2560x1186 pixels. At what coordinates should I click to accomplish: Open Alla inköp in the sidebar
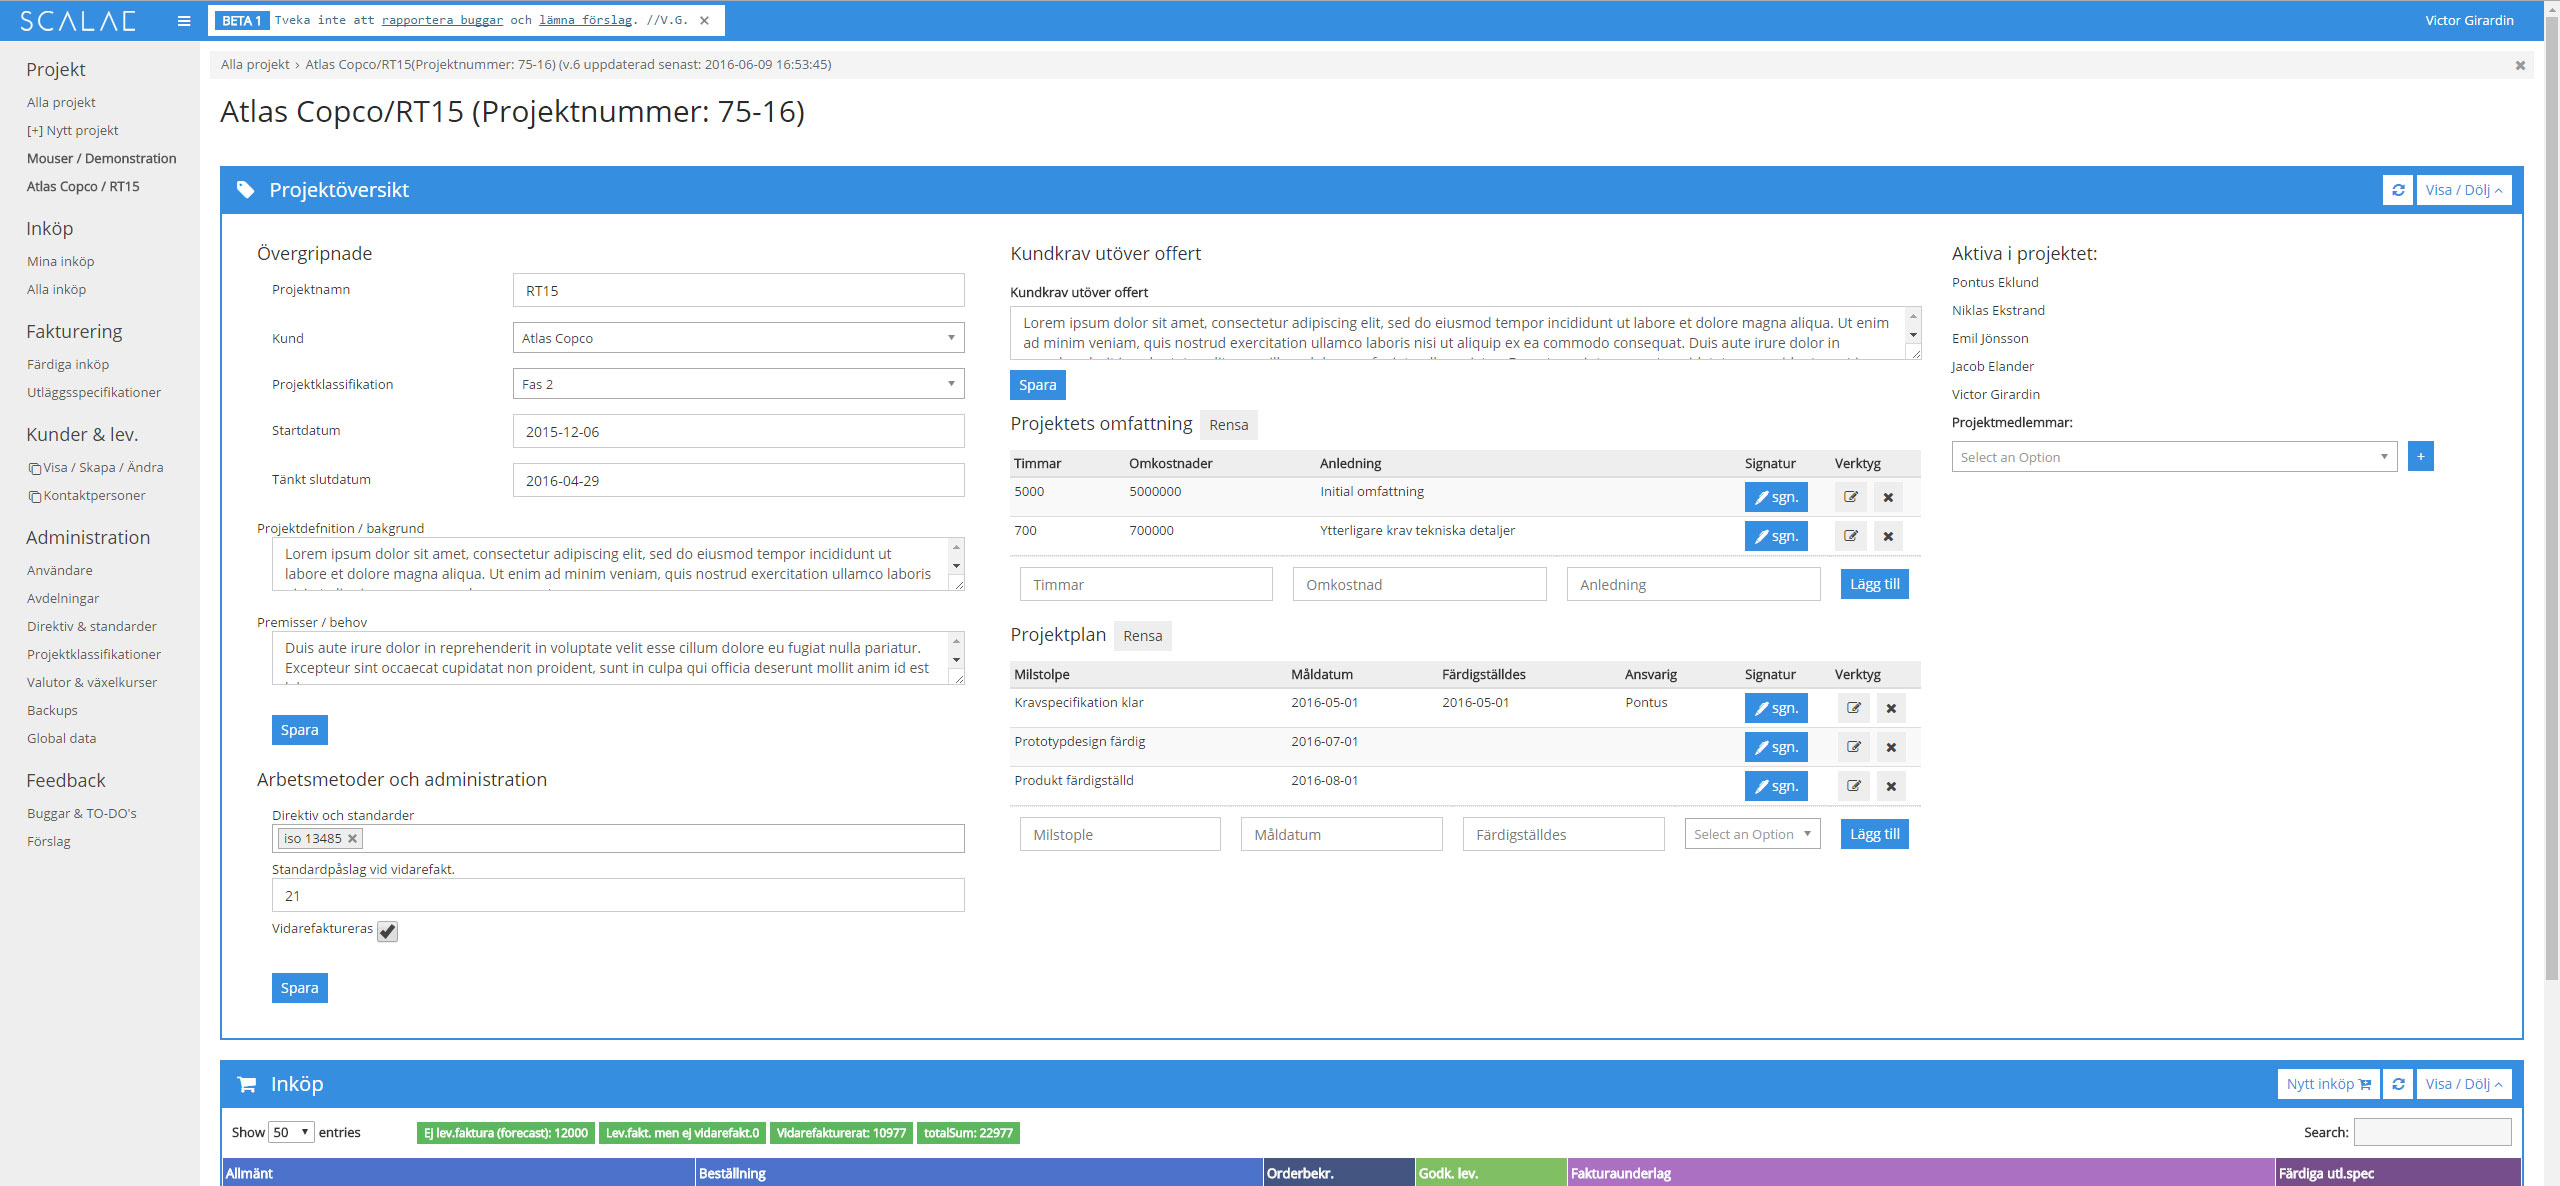pos(56,289)
